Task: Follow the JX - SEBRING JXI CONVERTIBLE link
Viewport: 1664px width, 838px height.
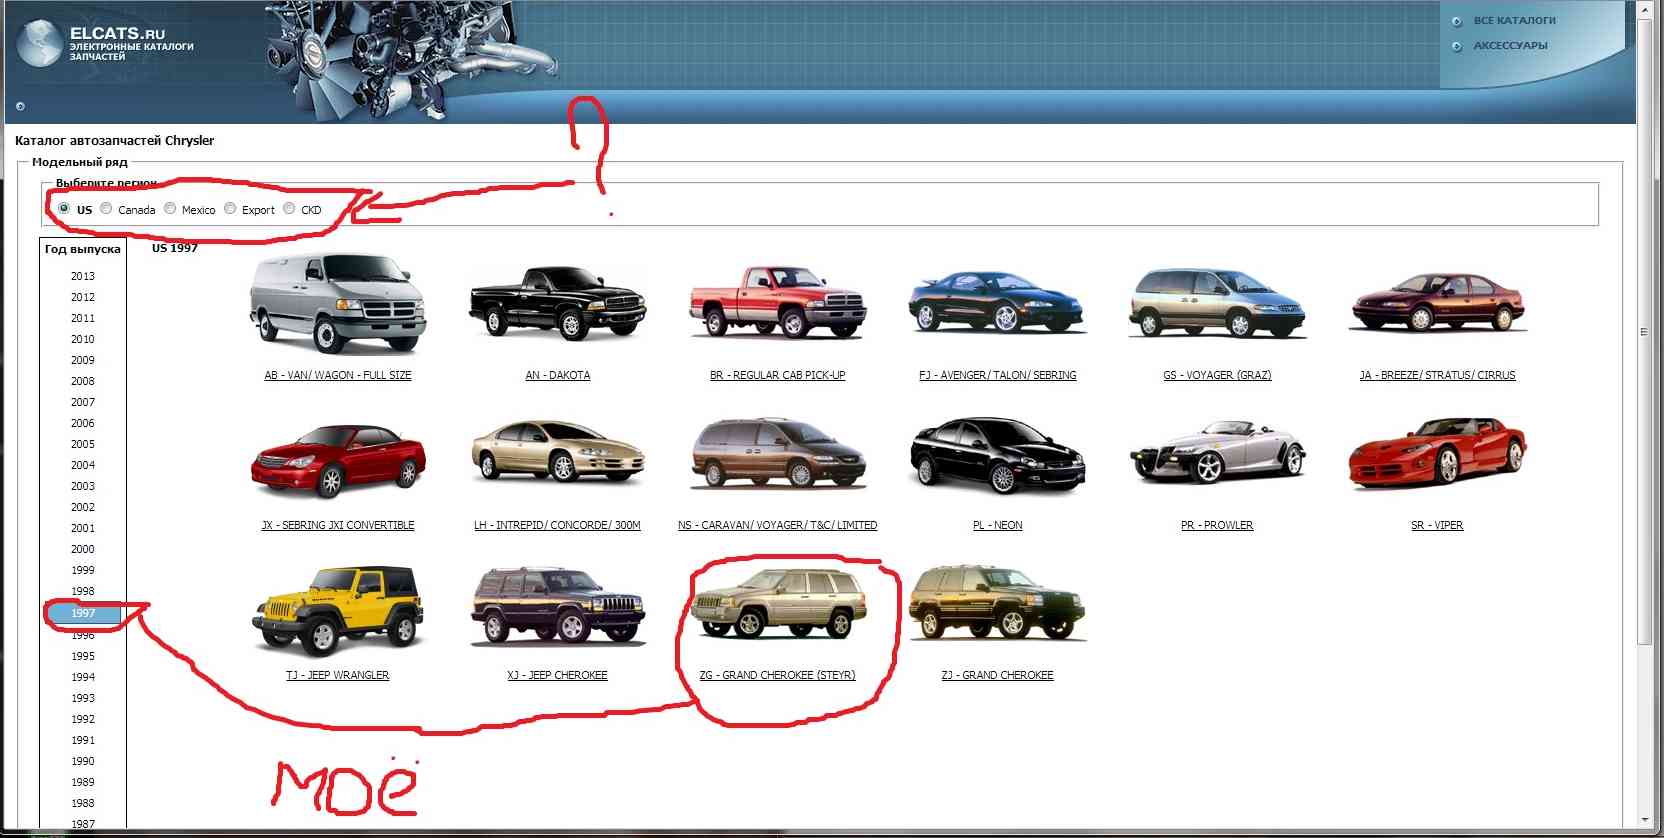Action: 338,526
